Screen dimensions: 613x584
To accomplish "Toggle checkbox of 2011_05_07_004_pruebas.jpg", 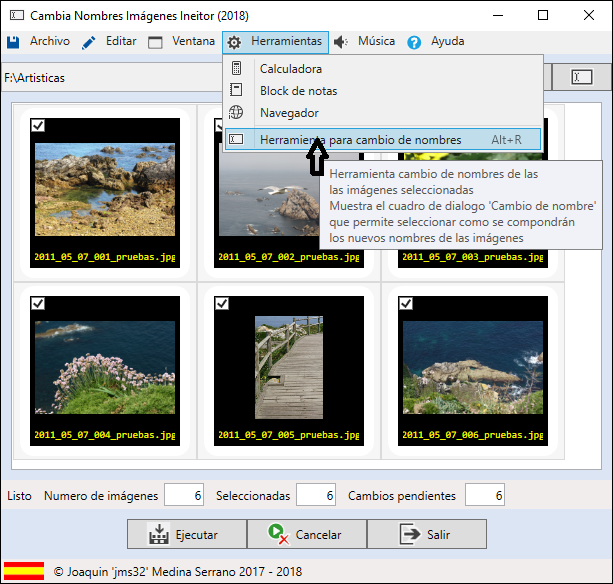I will [x=38, y=303].
